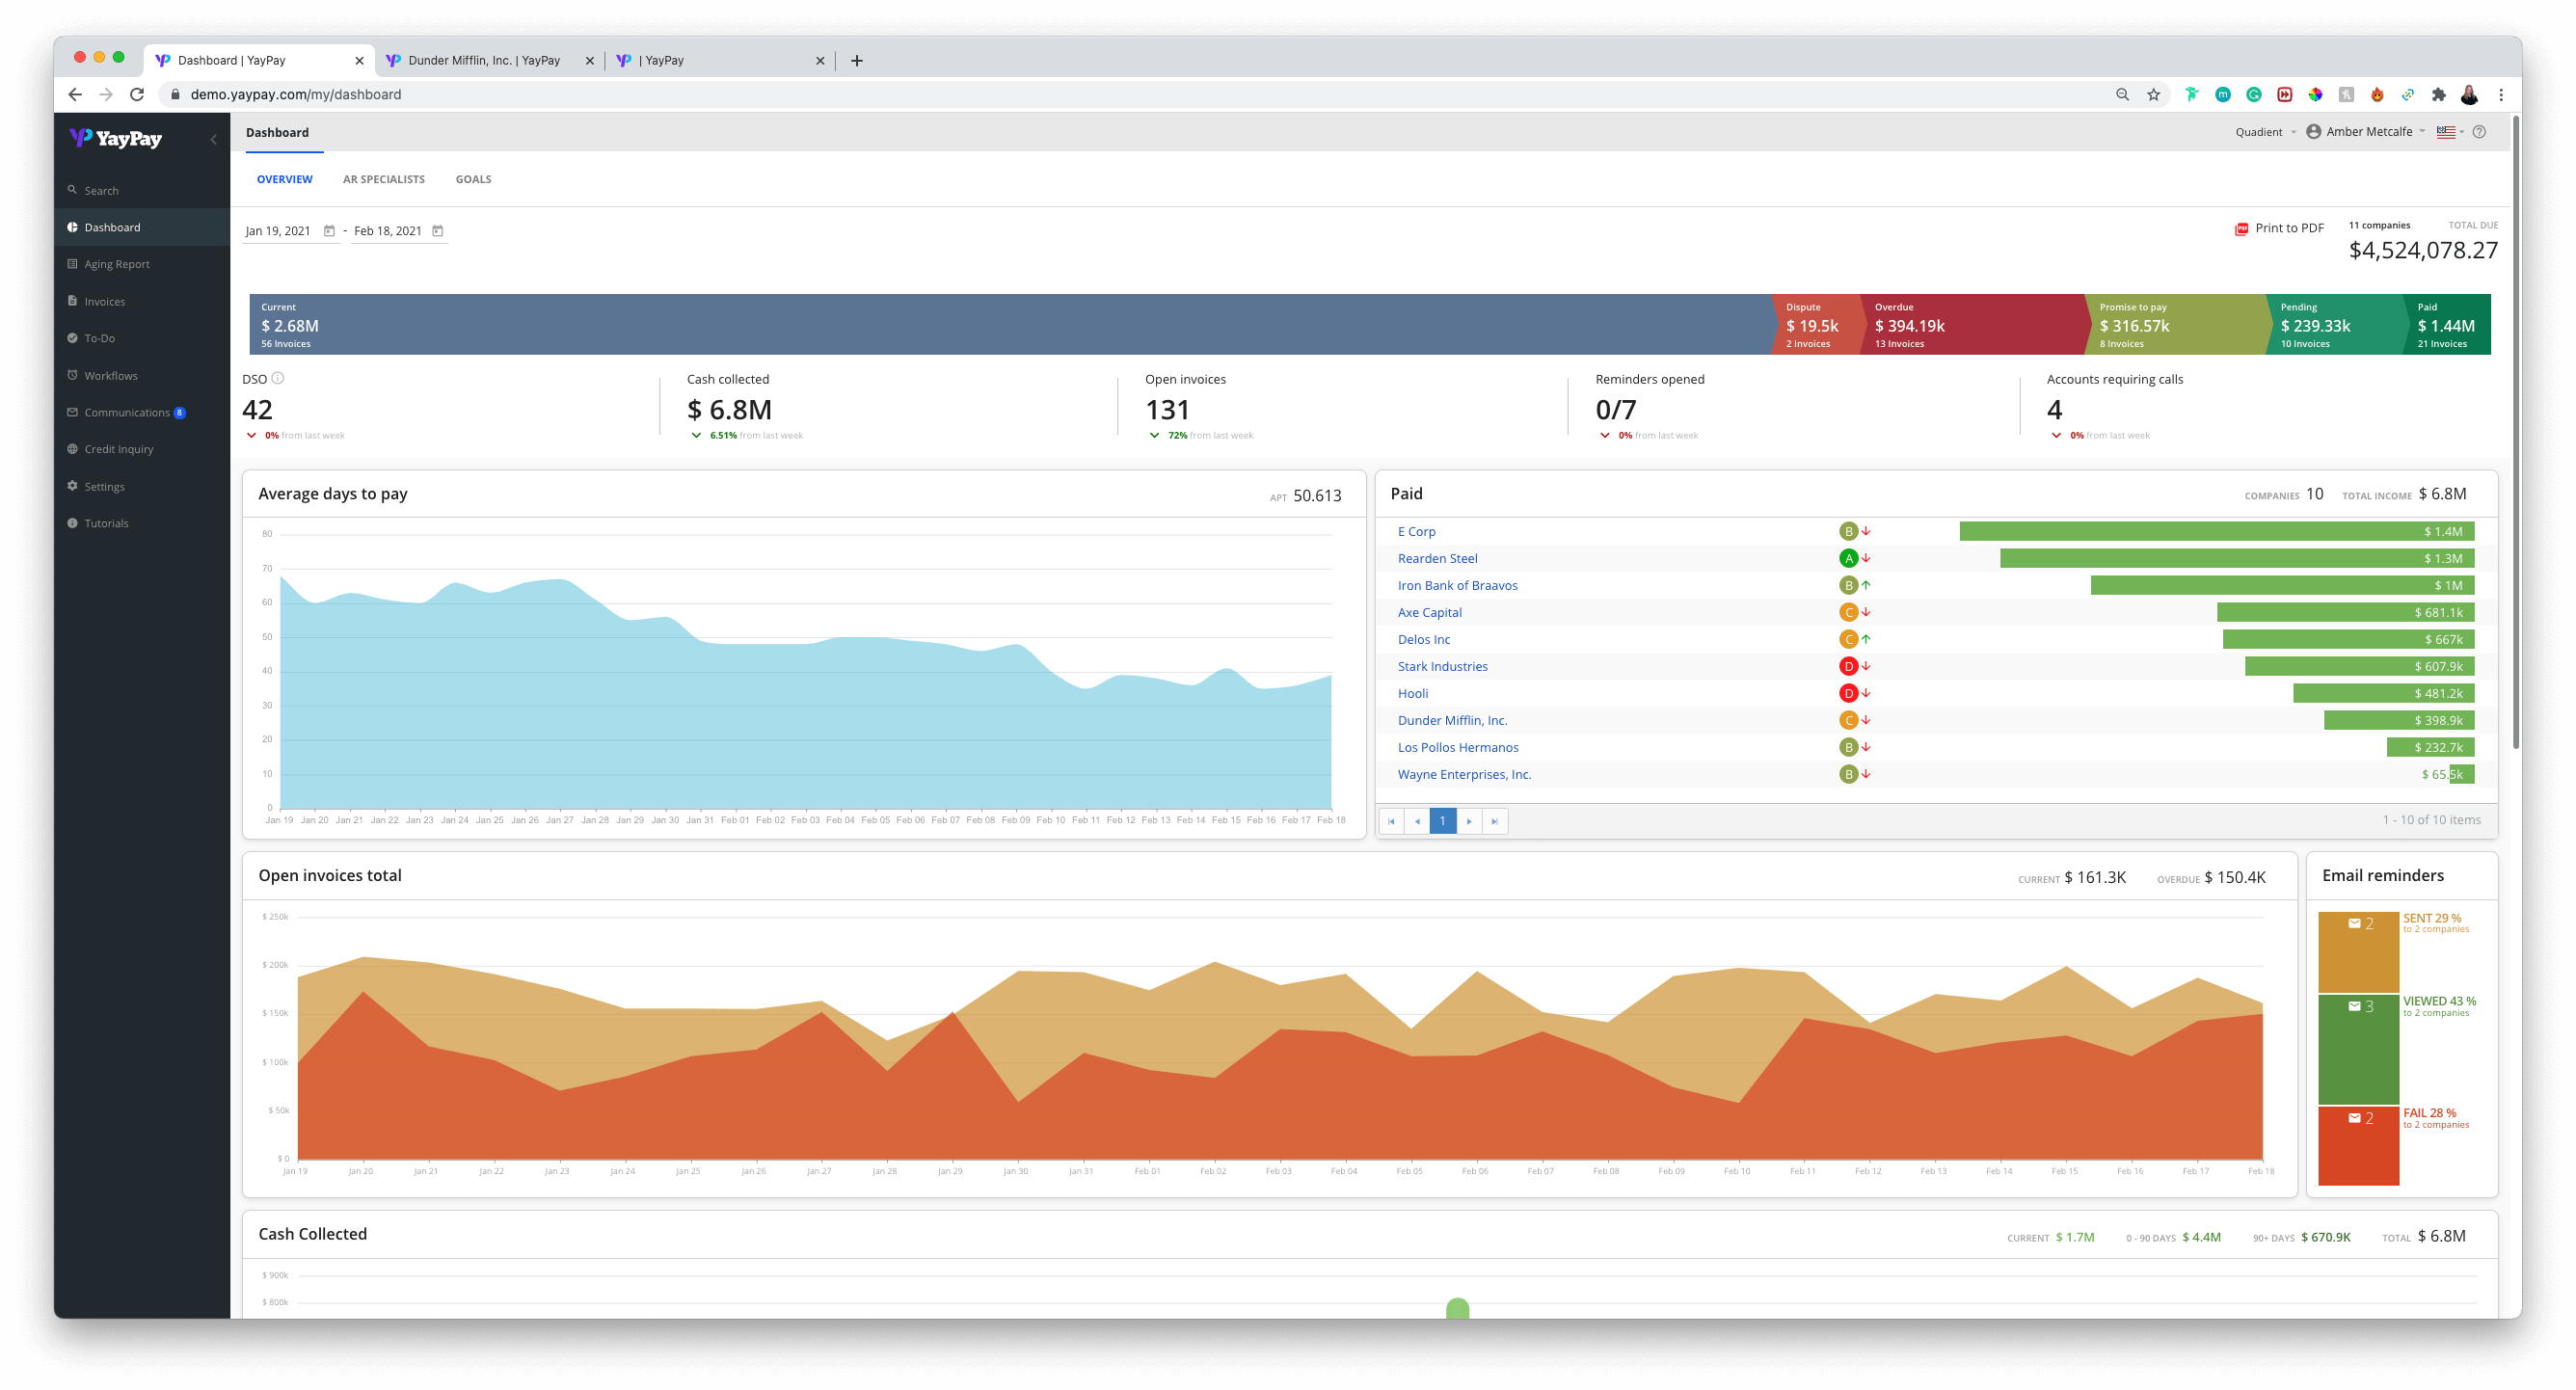This screenshot has width=2576, height=1390.
Task: Open the To-Do section
Action: coord(99,338)
